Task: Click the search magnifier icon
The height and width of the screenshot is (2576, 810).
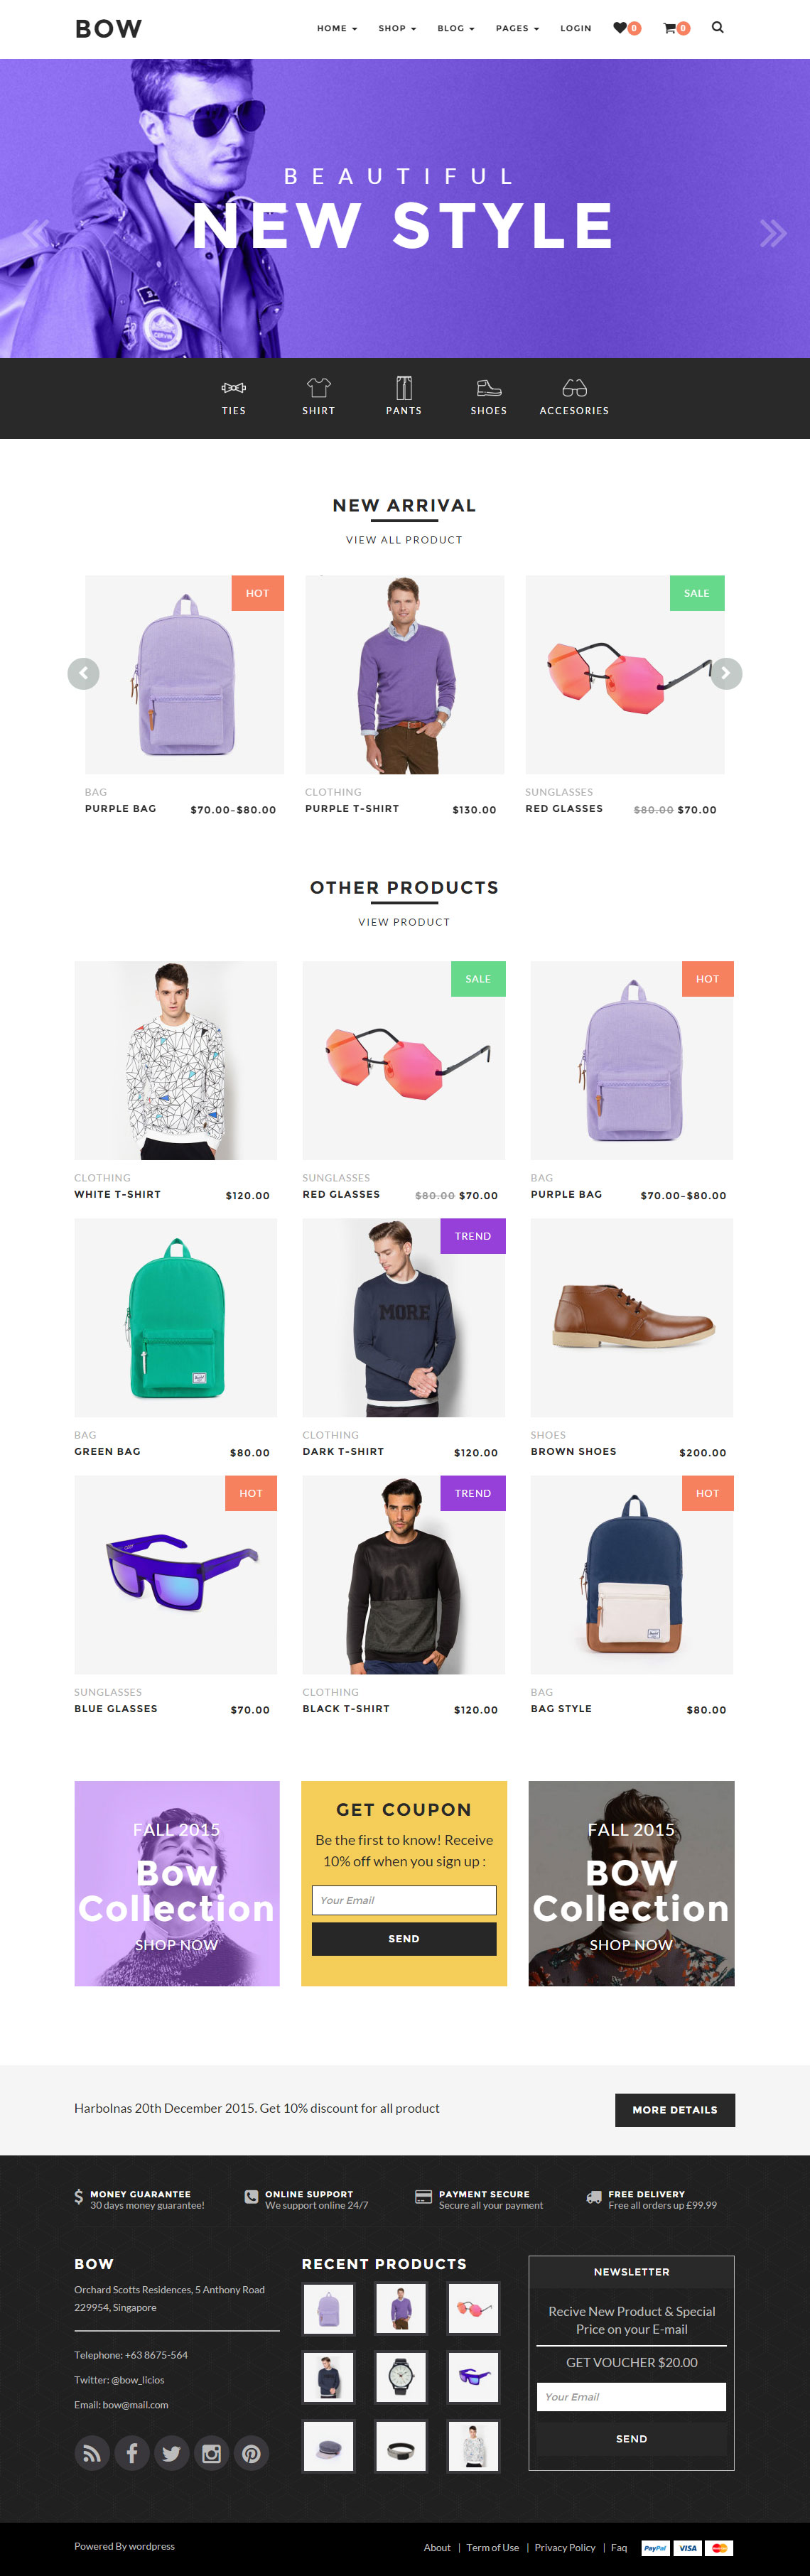Action: point(717,27)
